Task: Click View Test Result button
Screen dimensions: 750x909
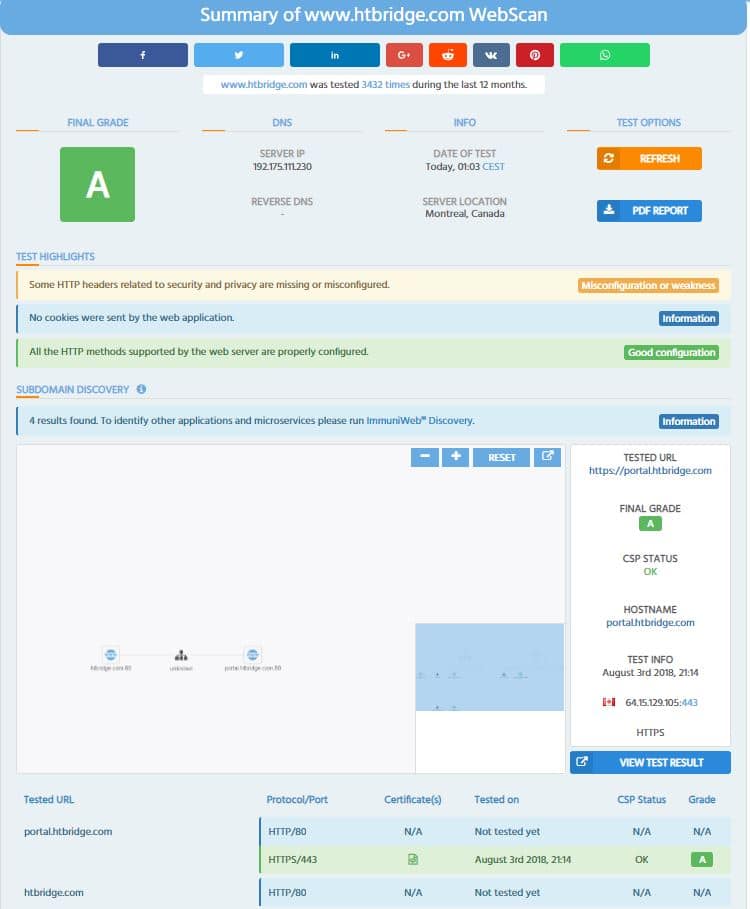Action: coord(650,762)
